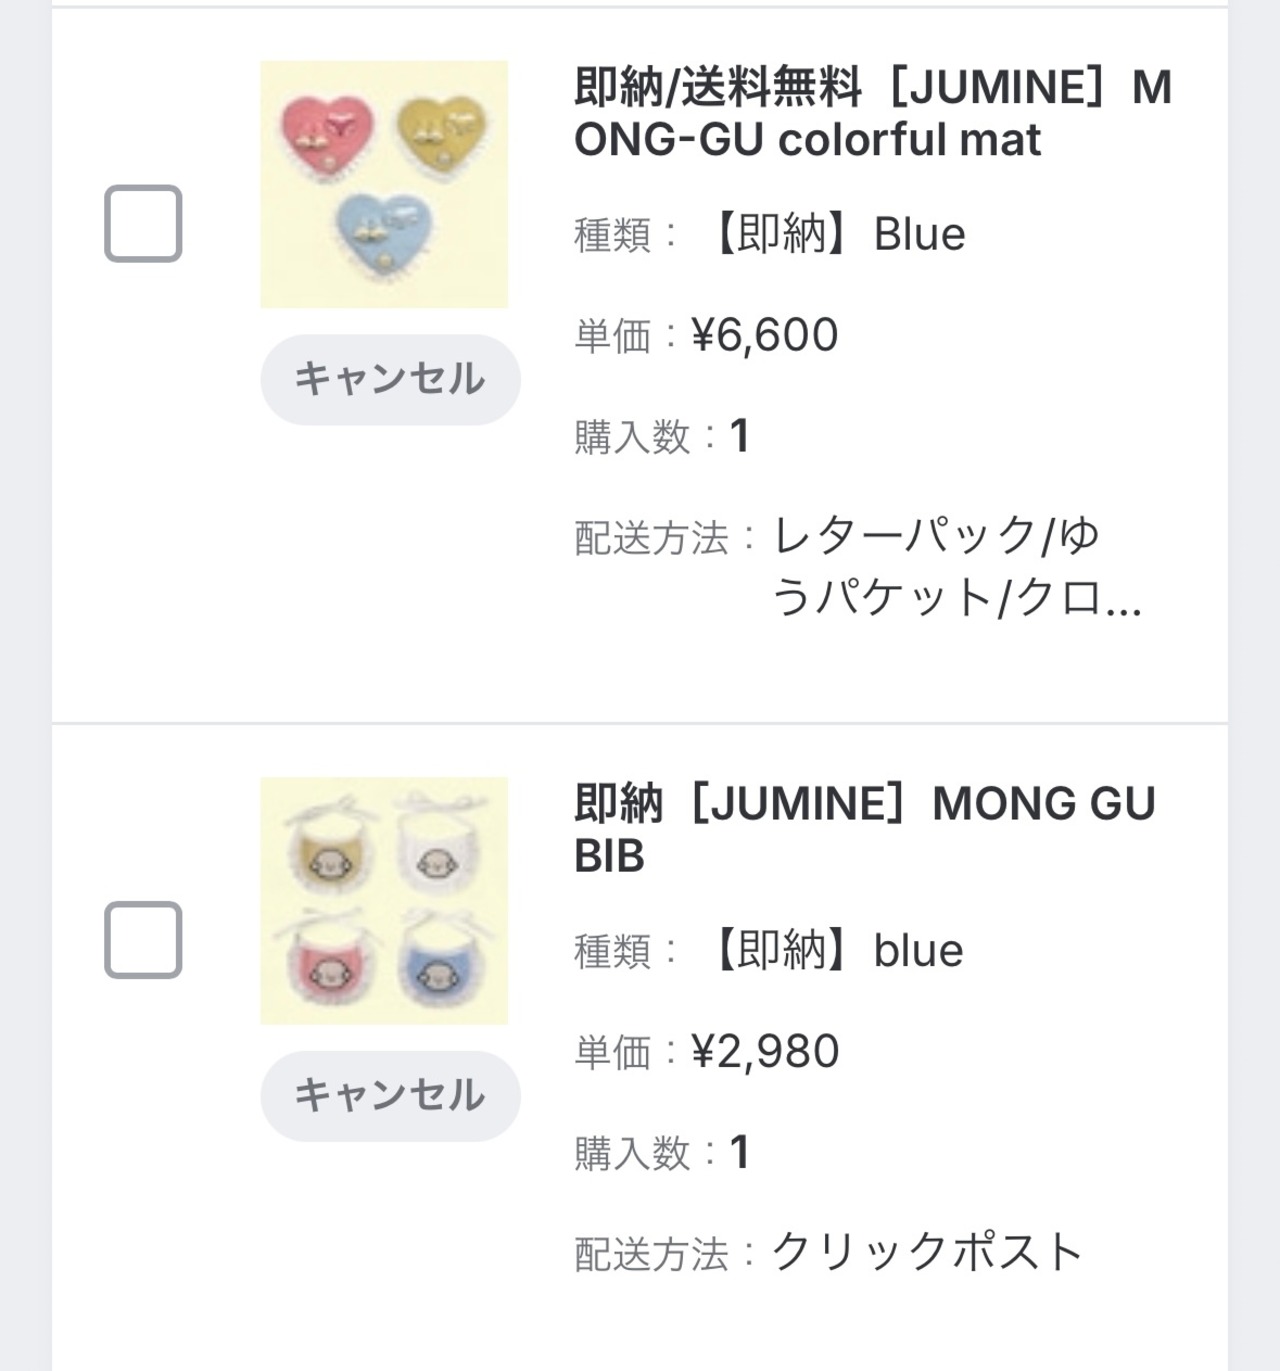The width and height of the screenshot is (1280, 1371).
Task: Select the 【即納】blue variant of the BIB
Action: click(x=836, y=950)
